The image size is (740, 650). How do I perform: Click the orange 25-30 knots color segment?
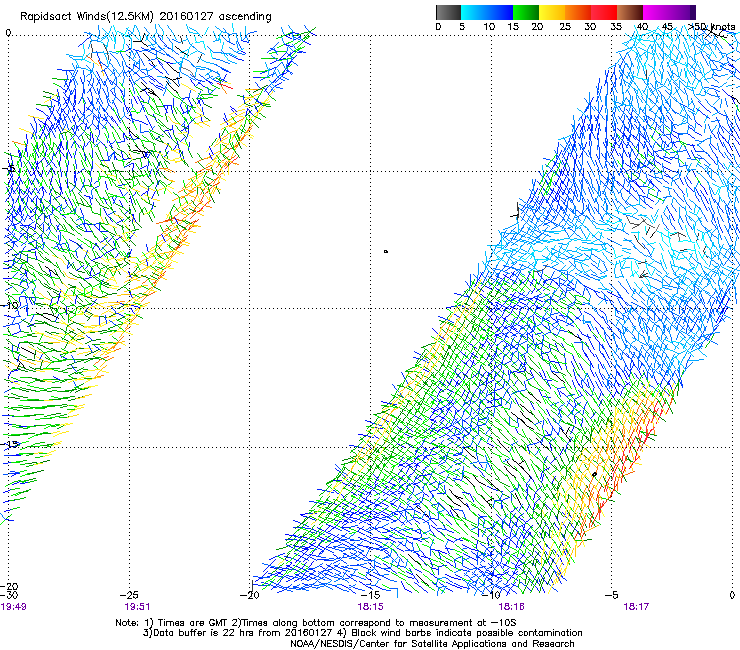tap(578, 12)
